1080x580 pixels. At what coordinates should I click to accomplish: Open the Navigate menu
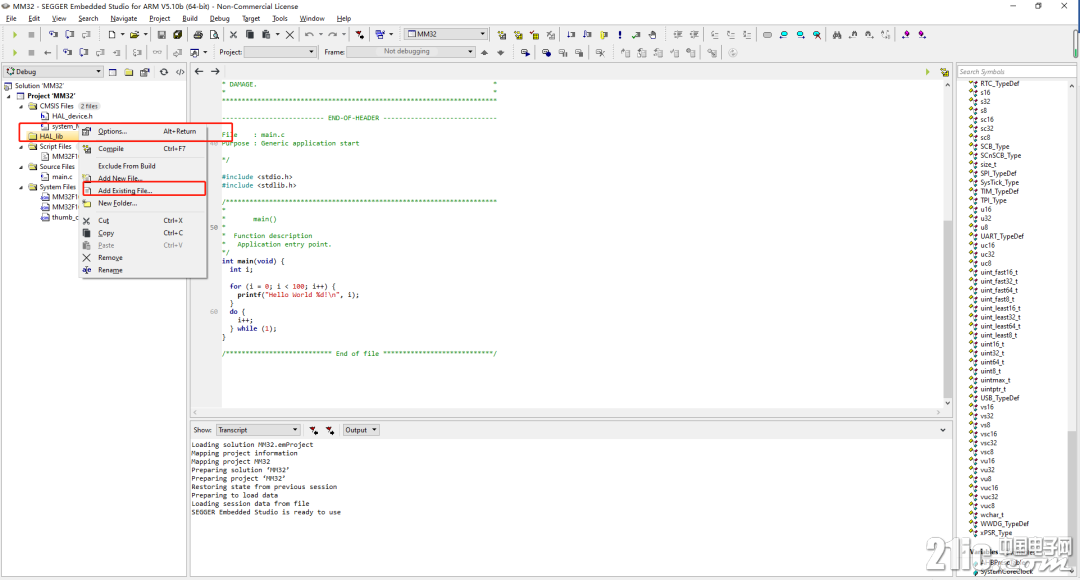[x=123, y=19]
